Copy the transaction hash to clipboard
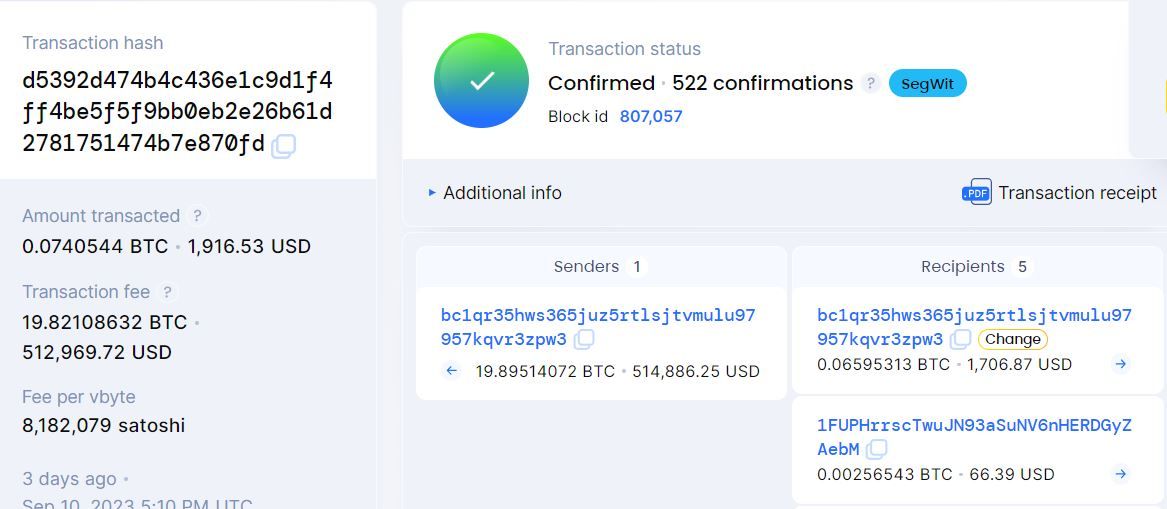The height and width of the screenshot is (509, 1167). coord(284,146)
